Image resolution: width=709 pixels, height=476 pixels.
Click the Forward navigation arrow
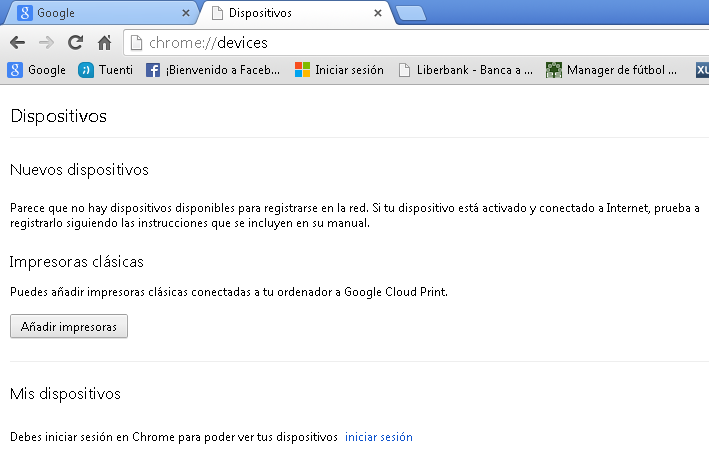pyautogui.click(x=46, y=43)
